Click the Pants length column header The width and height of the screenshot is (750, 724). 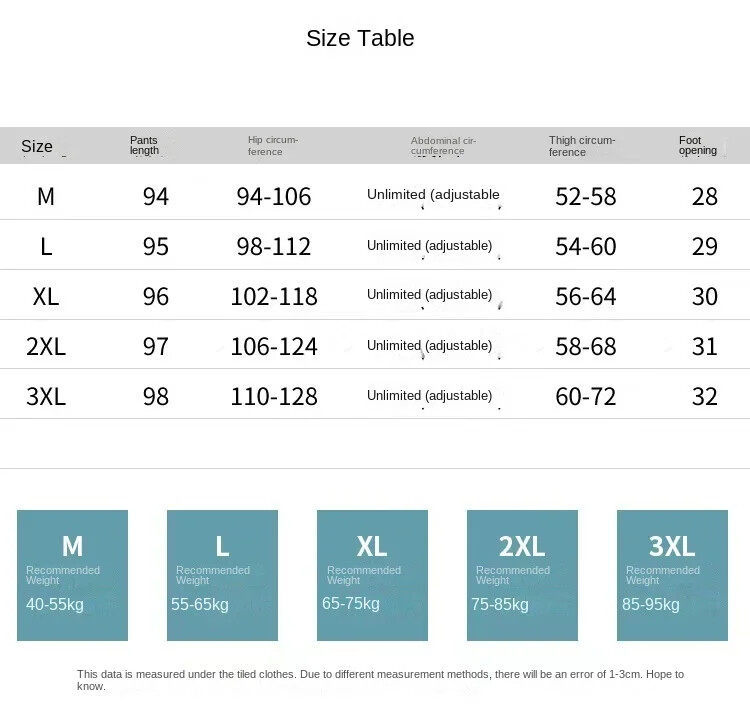(144, 146)
